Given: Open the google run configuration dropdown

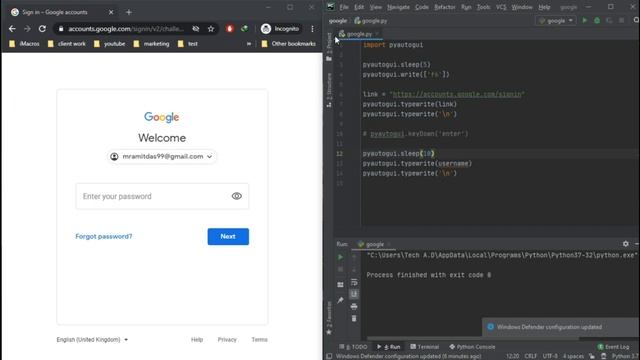Looking at the screenshot, I should pyautogui.click(x=556, y=20).
